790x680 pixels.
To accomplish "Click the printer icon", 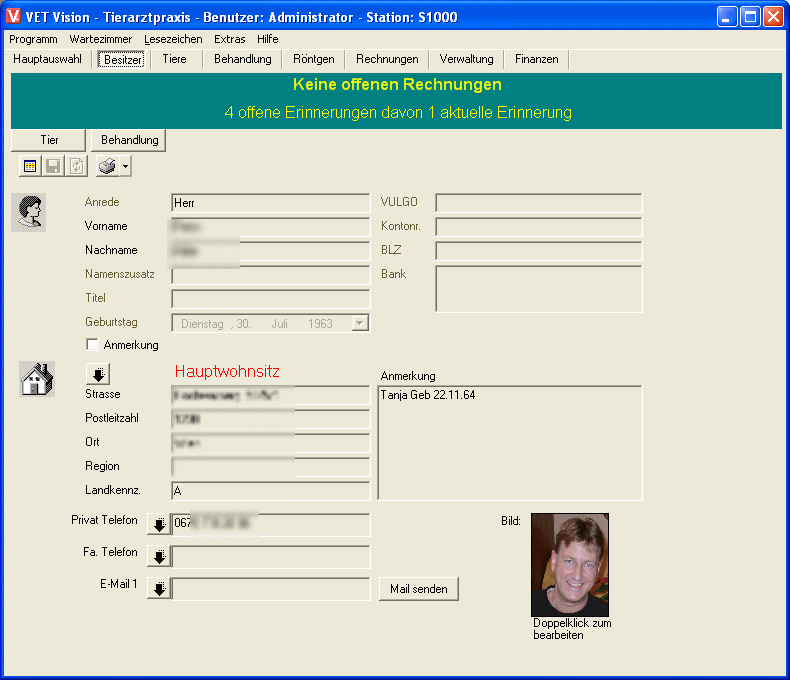I will 107,166.
